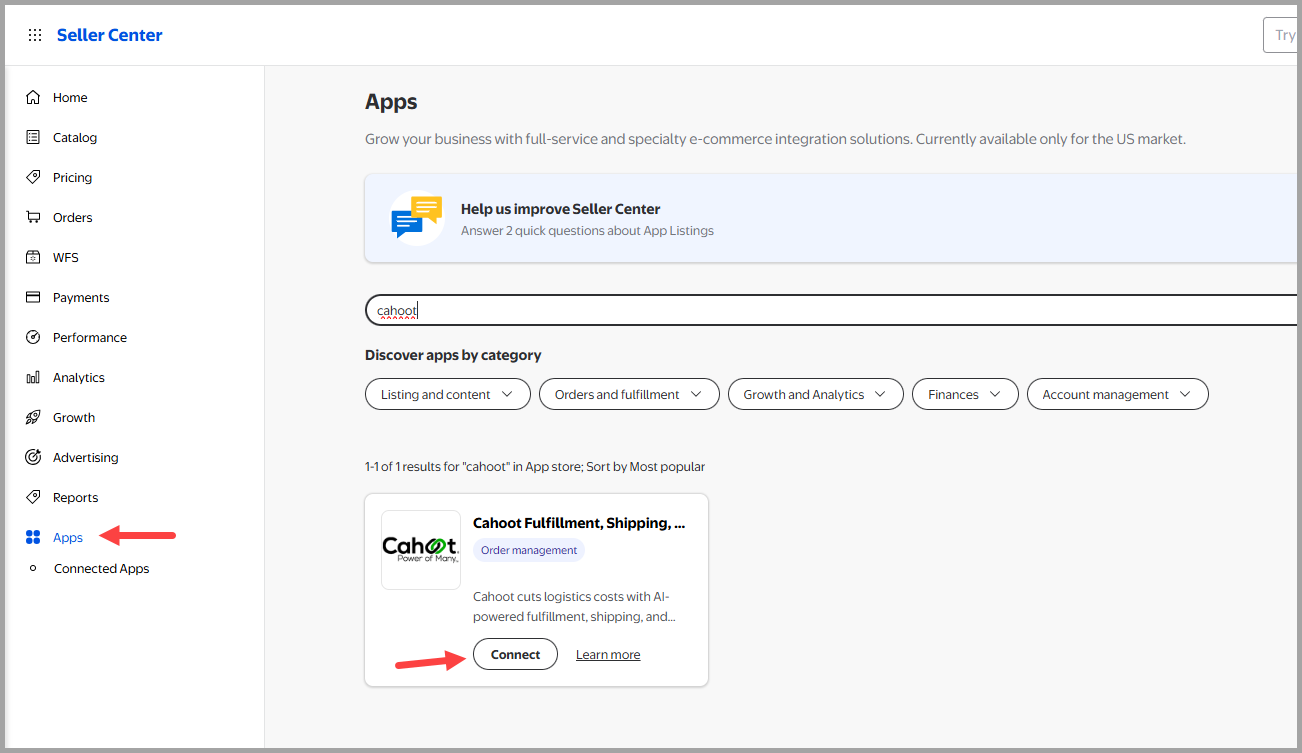Image resolution: width=1302 pixels, height=753 pixels.
Task: Click the Apps page heading
Action: click(x=391, y=102)
